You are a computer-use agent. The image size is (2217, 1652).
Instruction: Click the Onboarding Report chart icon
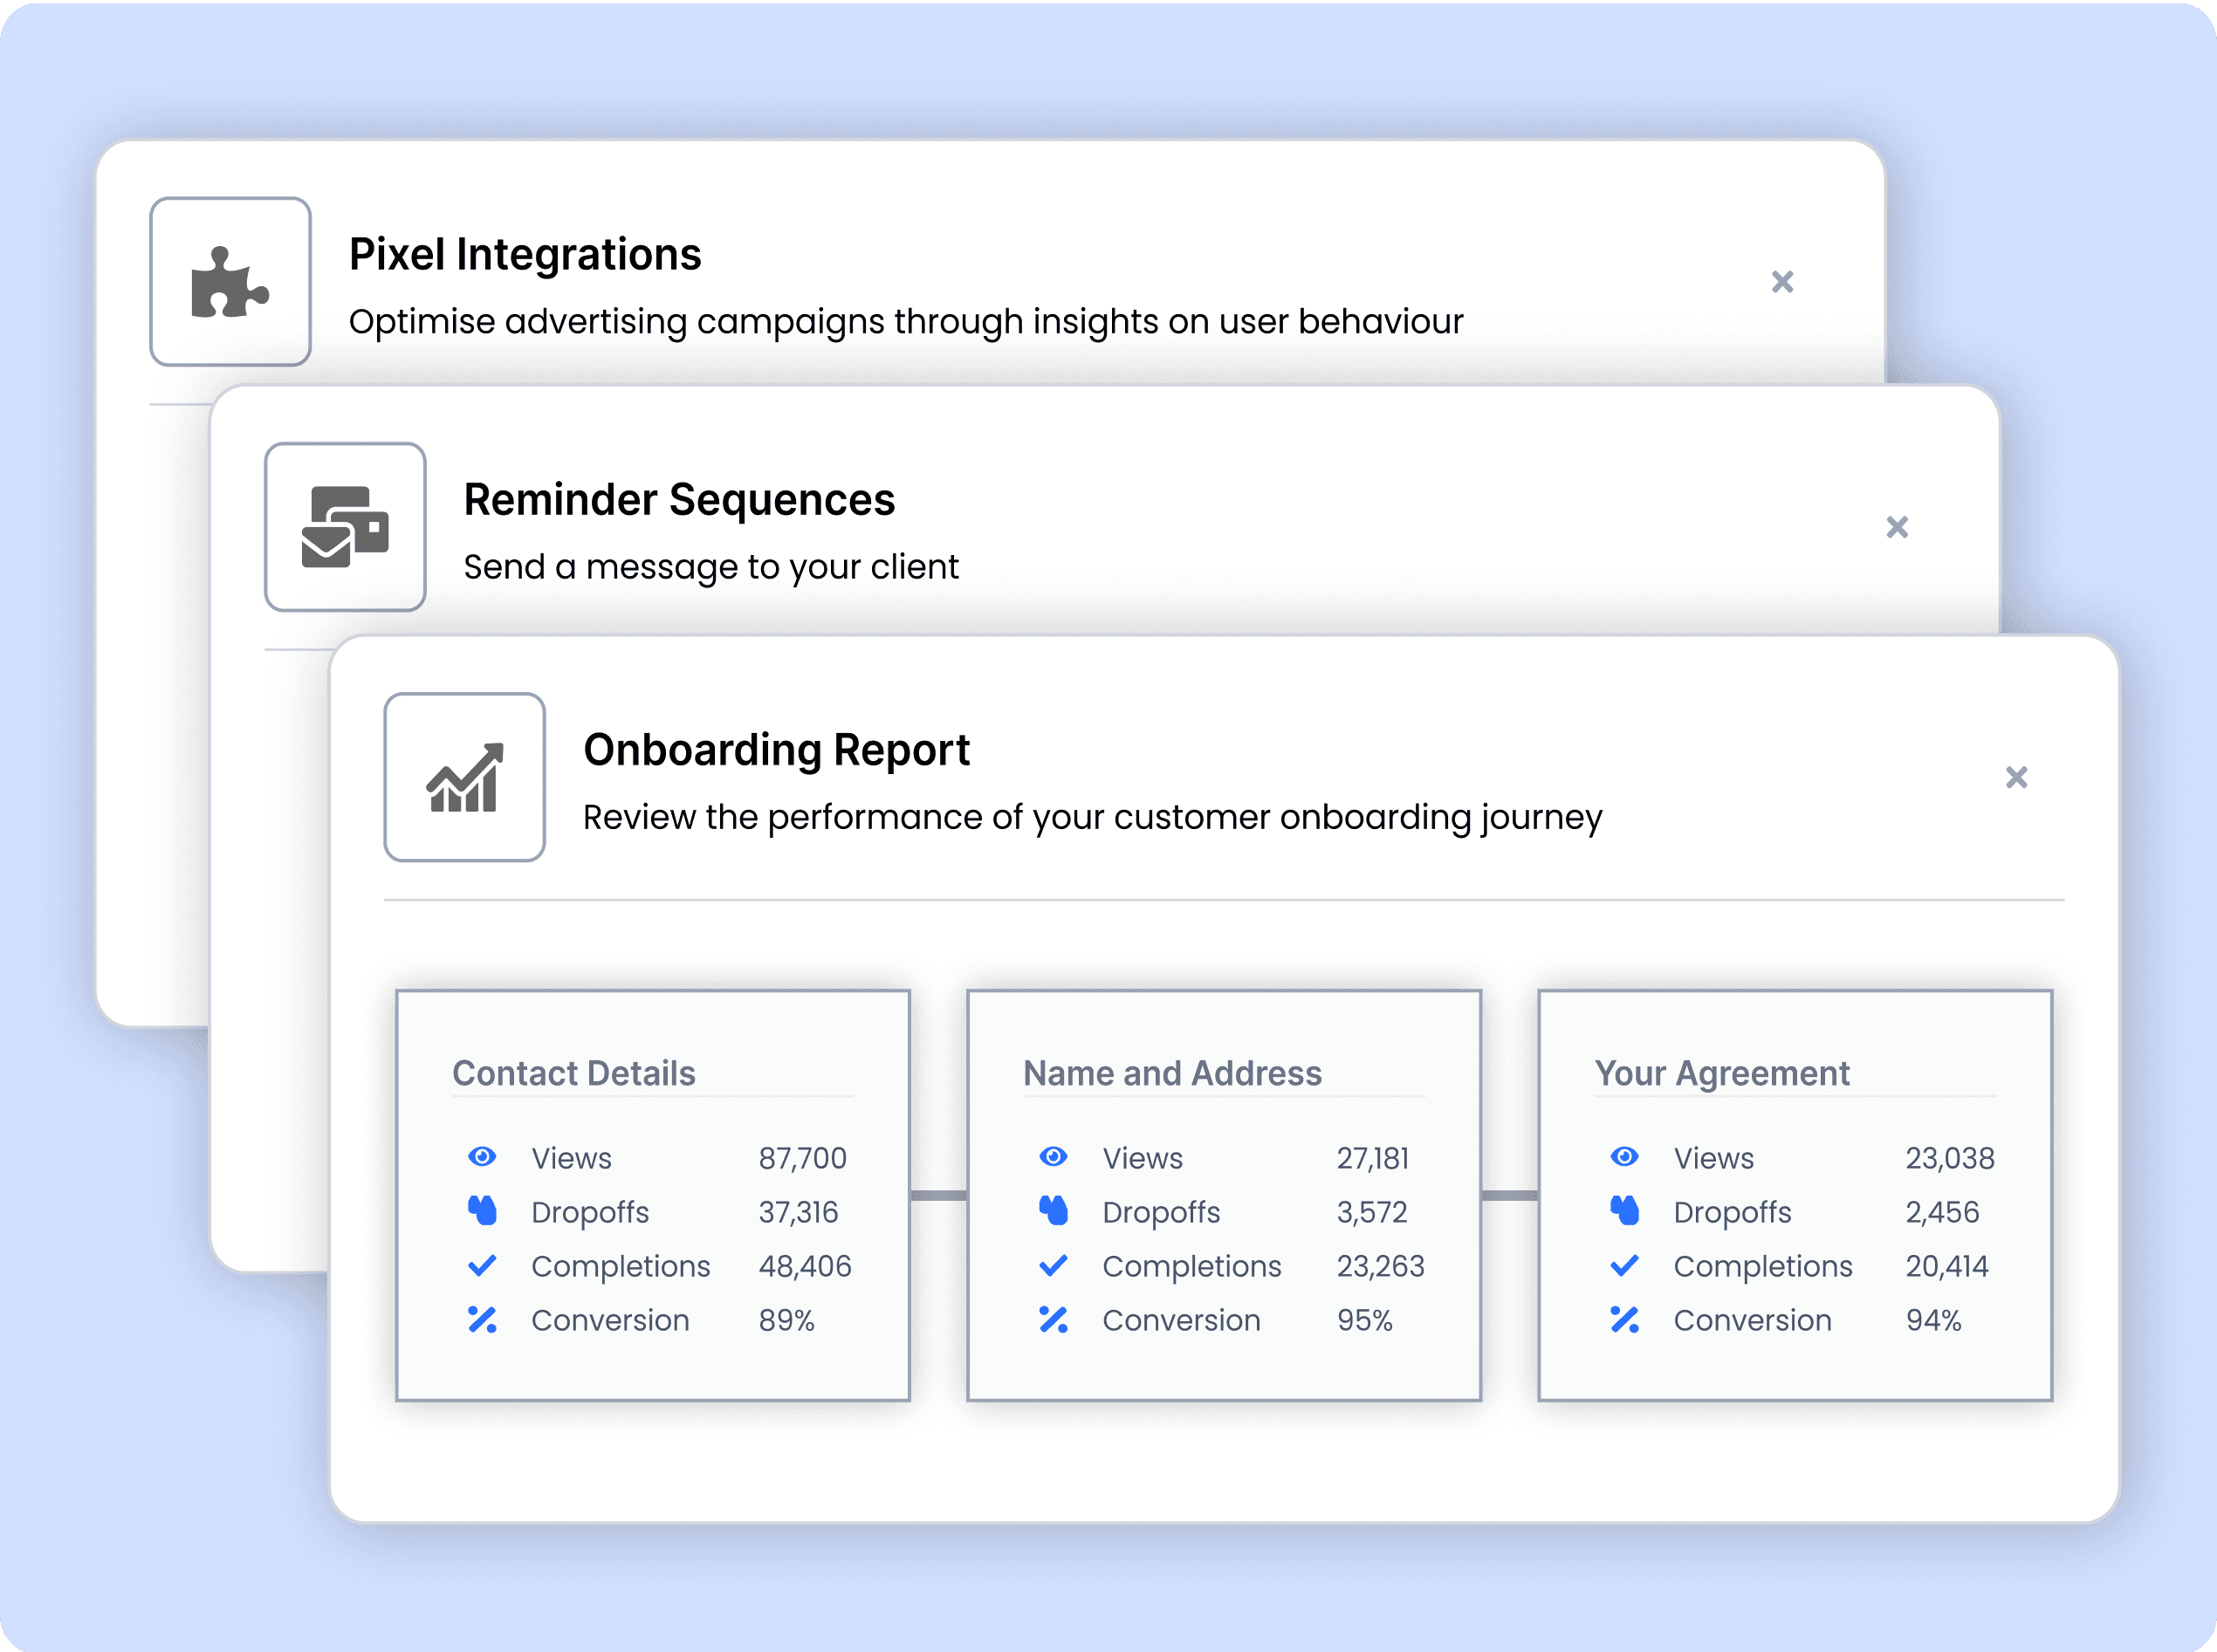click(x=465, y=777)
